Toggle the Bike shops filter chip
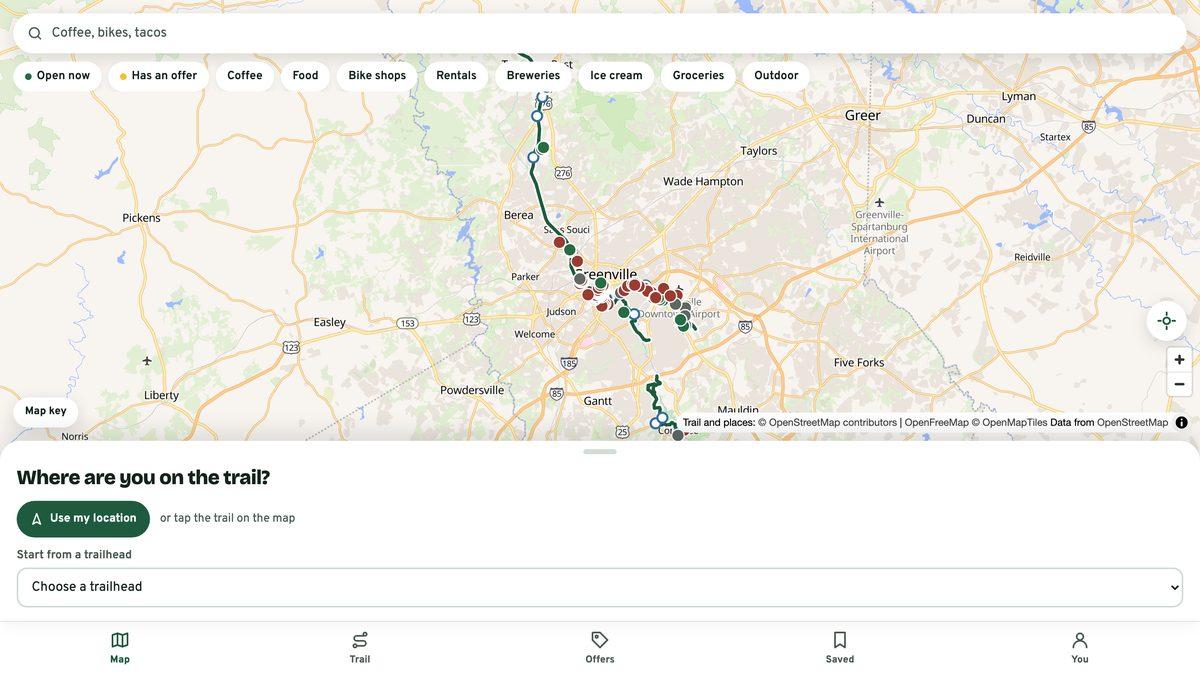1200x675 pixels. [x=377, y=76]
